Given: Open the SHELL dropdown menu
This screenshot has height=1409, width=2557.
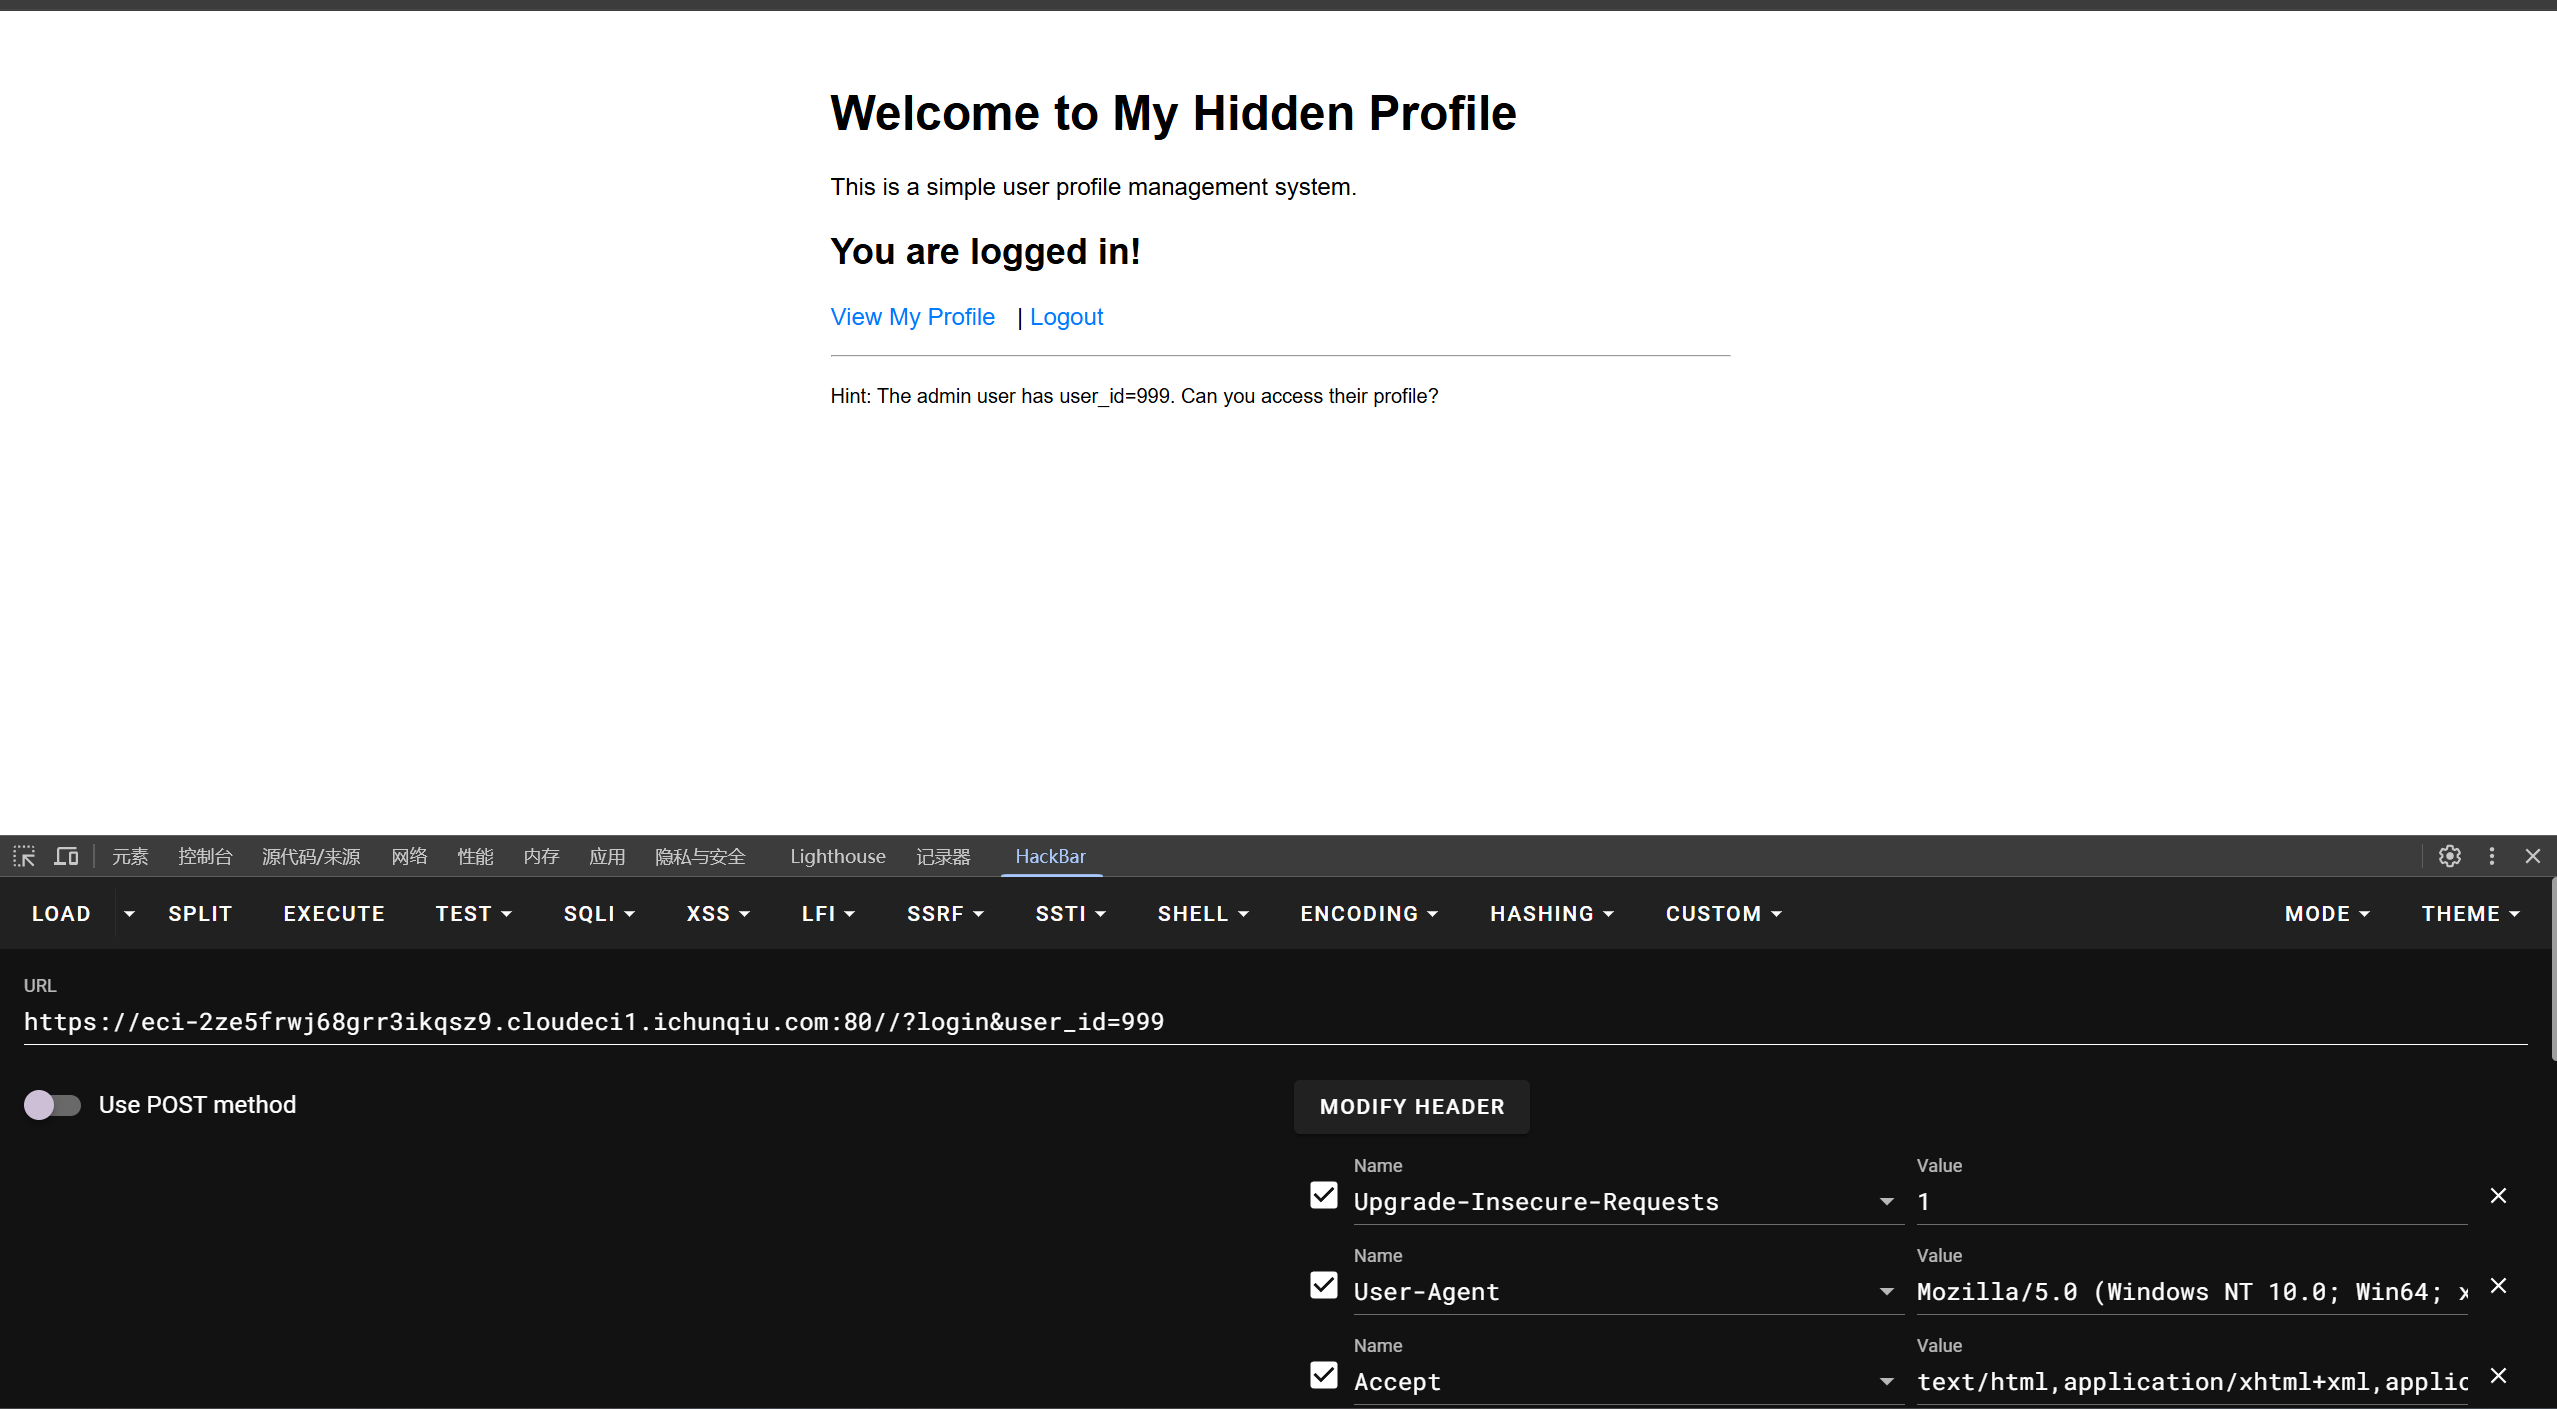Looking at the screenshot, I should pos(1203,914).
